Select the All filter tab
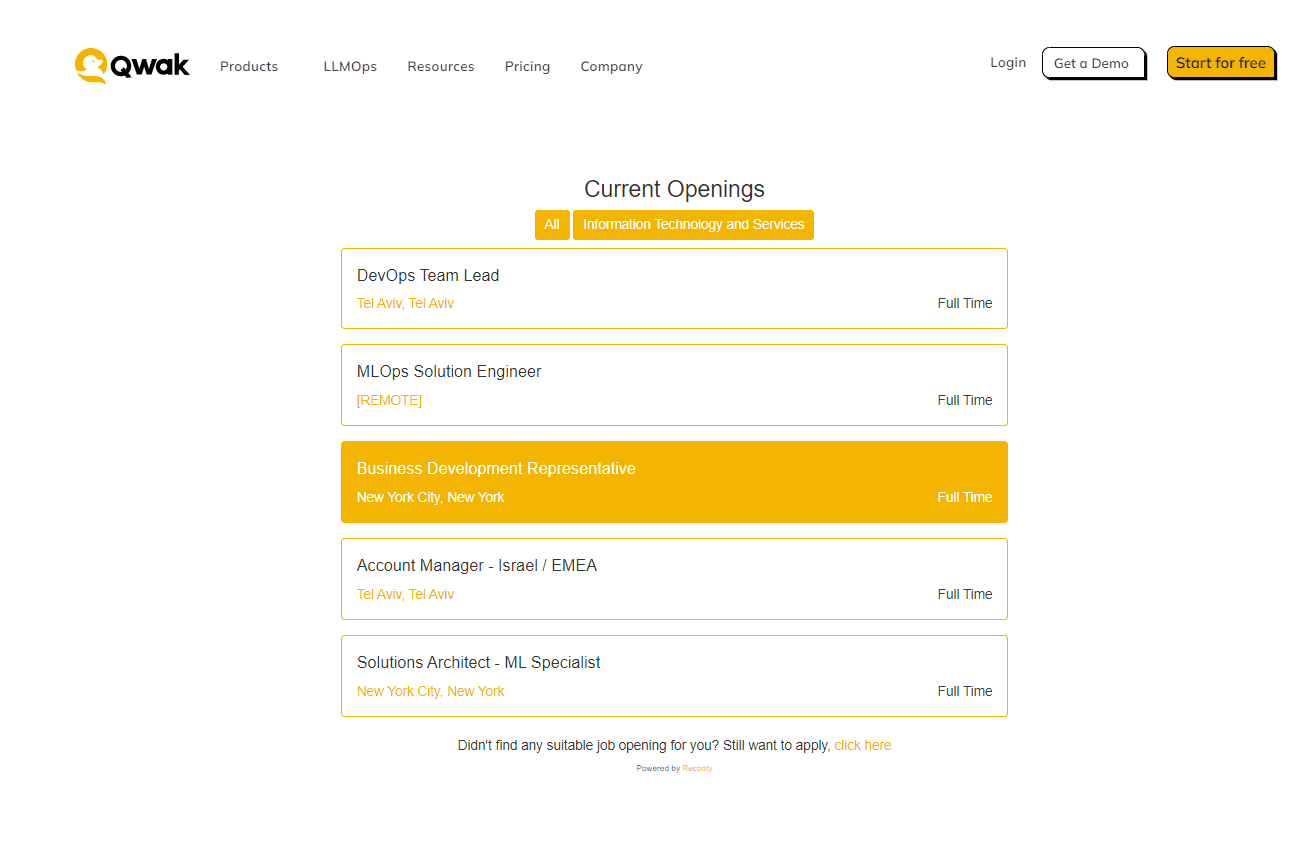The image size is (1300, 858). coord(552,225)
